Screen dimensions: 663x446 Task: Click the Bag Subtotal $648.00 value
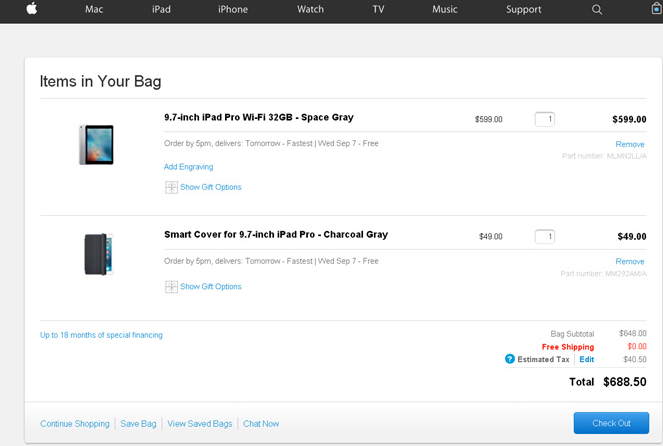pyautogui.click(x=633, y=333)
